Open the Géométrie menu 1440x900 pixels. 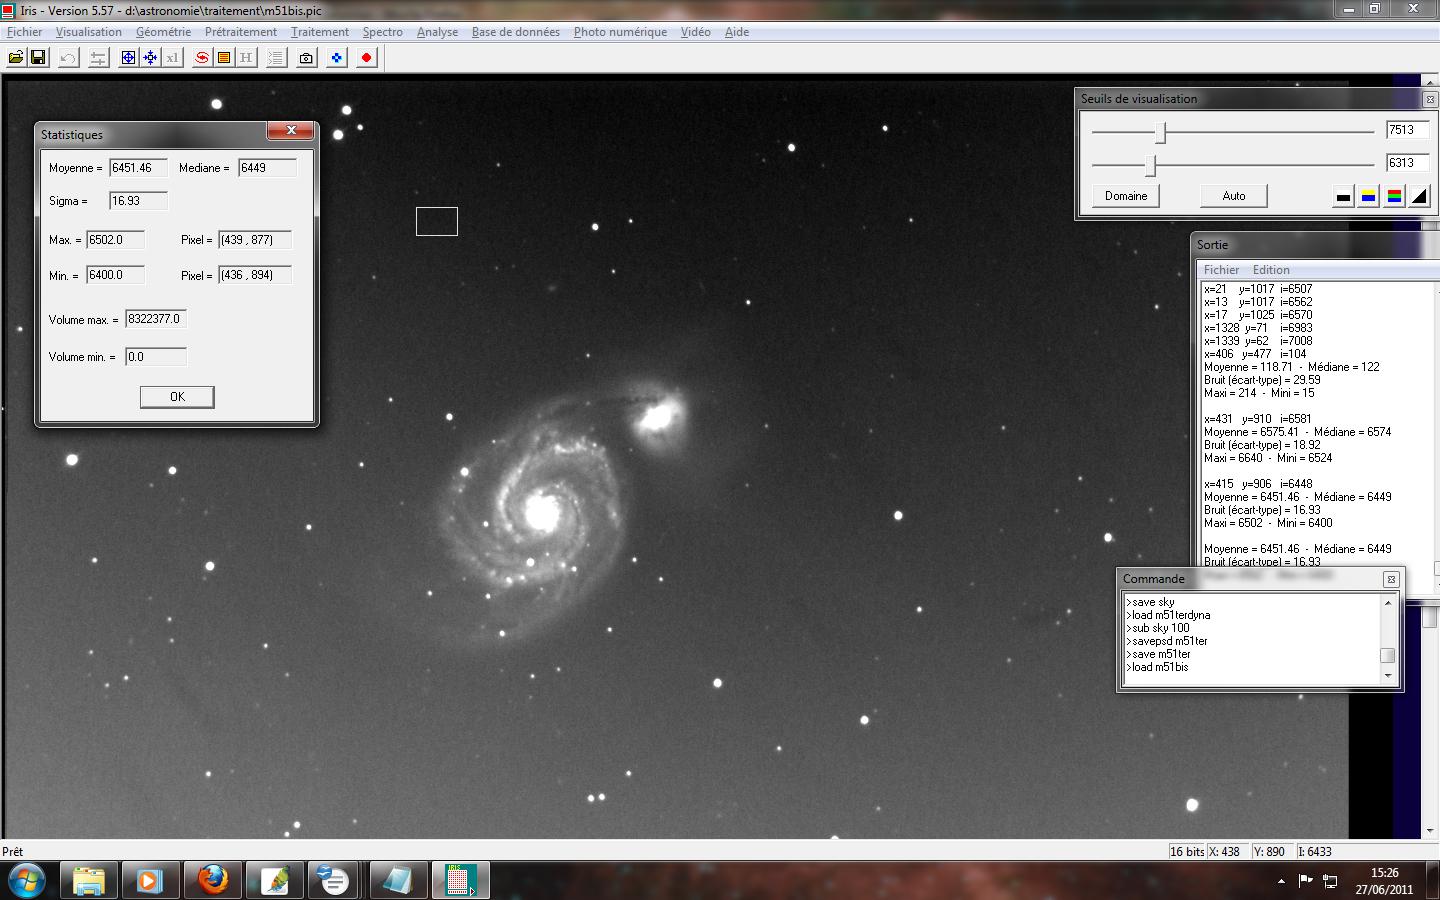click(x=163, y=32)
